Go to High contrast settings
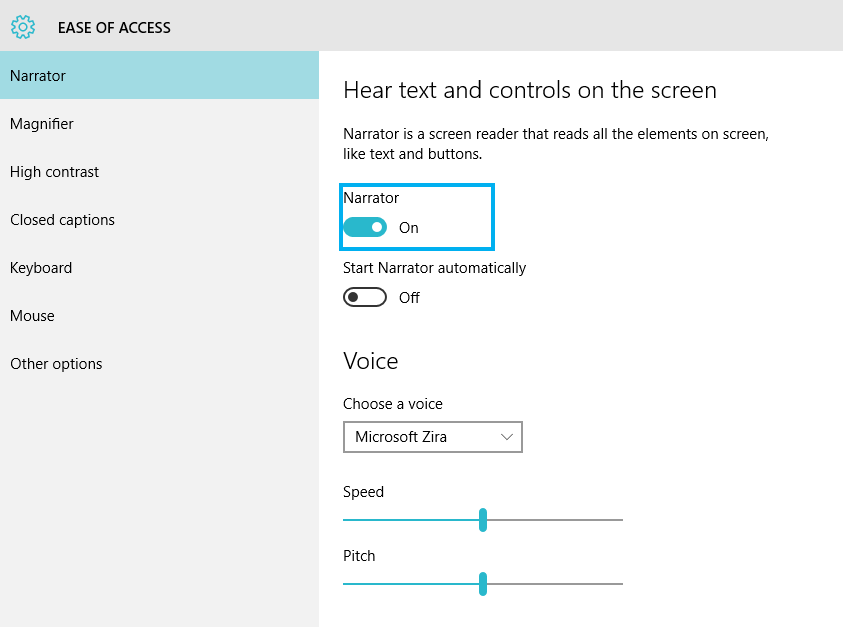 point(159,172)
